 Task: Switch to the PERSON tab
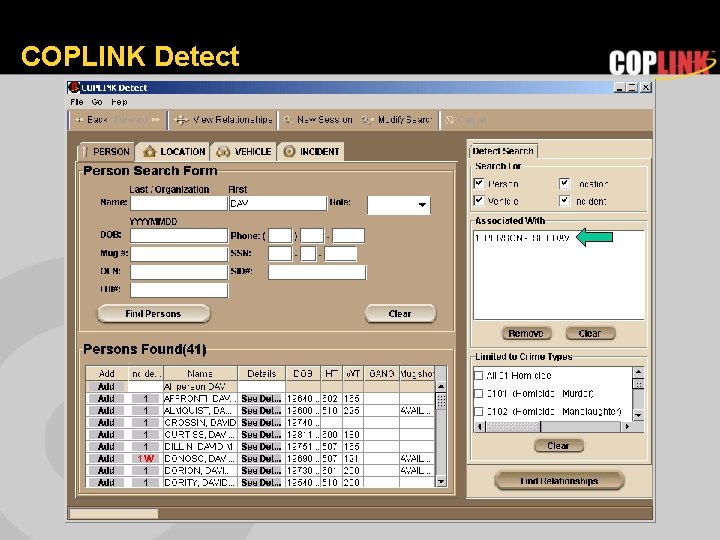tap(107, 152)
